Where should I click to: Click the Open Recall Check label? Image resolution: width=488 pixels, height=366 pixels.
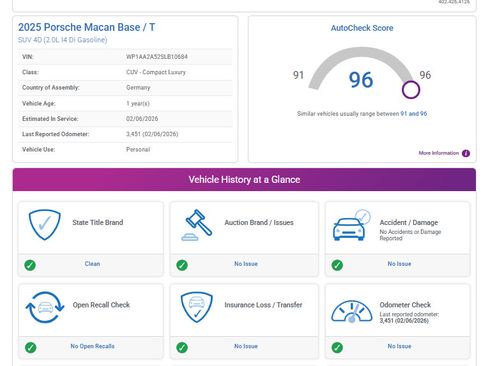(x=101, y=305)
